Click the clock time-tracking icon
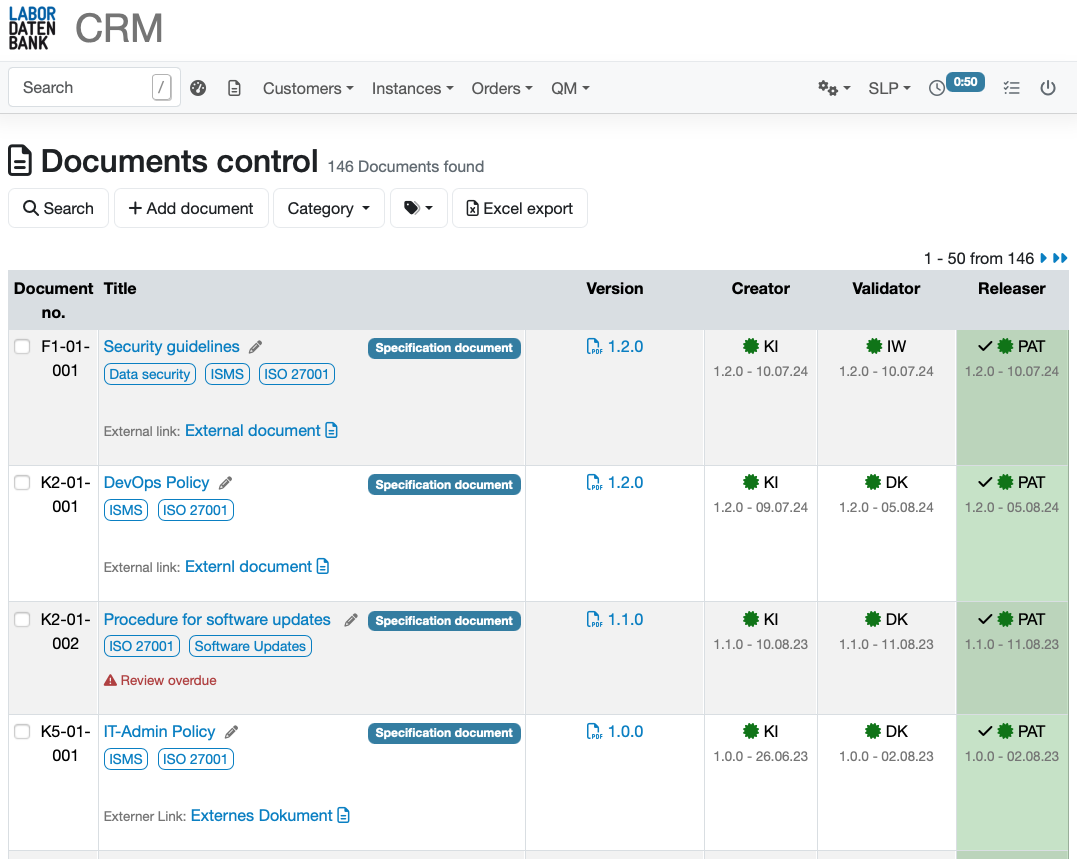Image resolution: width=1077 pixels, height=859 pixels. (x=935, y=88)
